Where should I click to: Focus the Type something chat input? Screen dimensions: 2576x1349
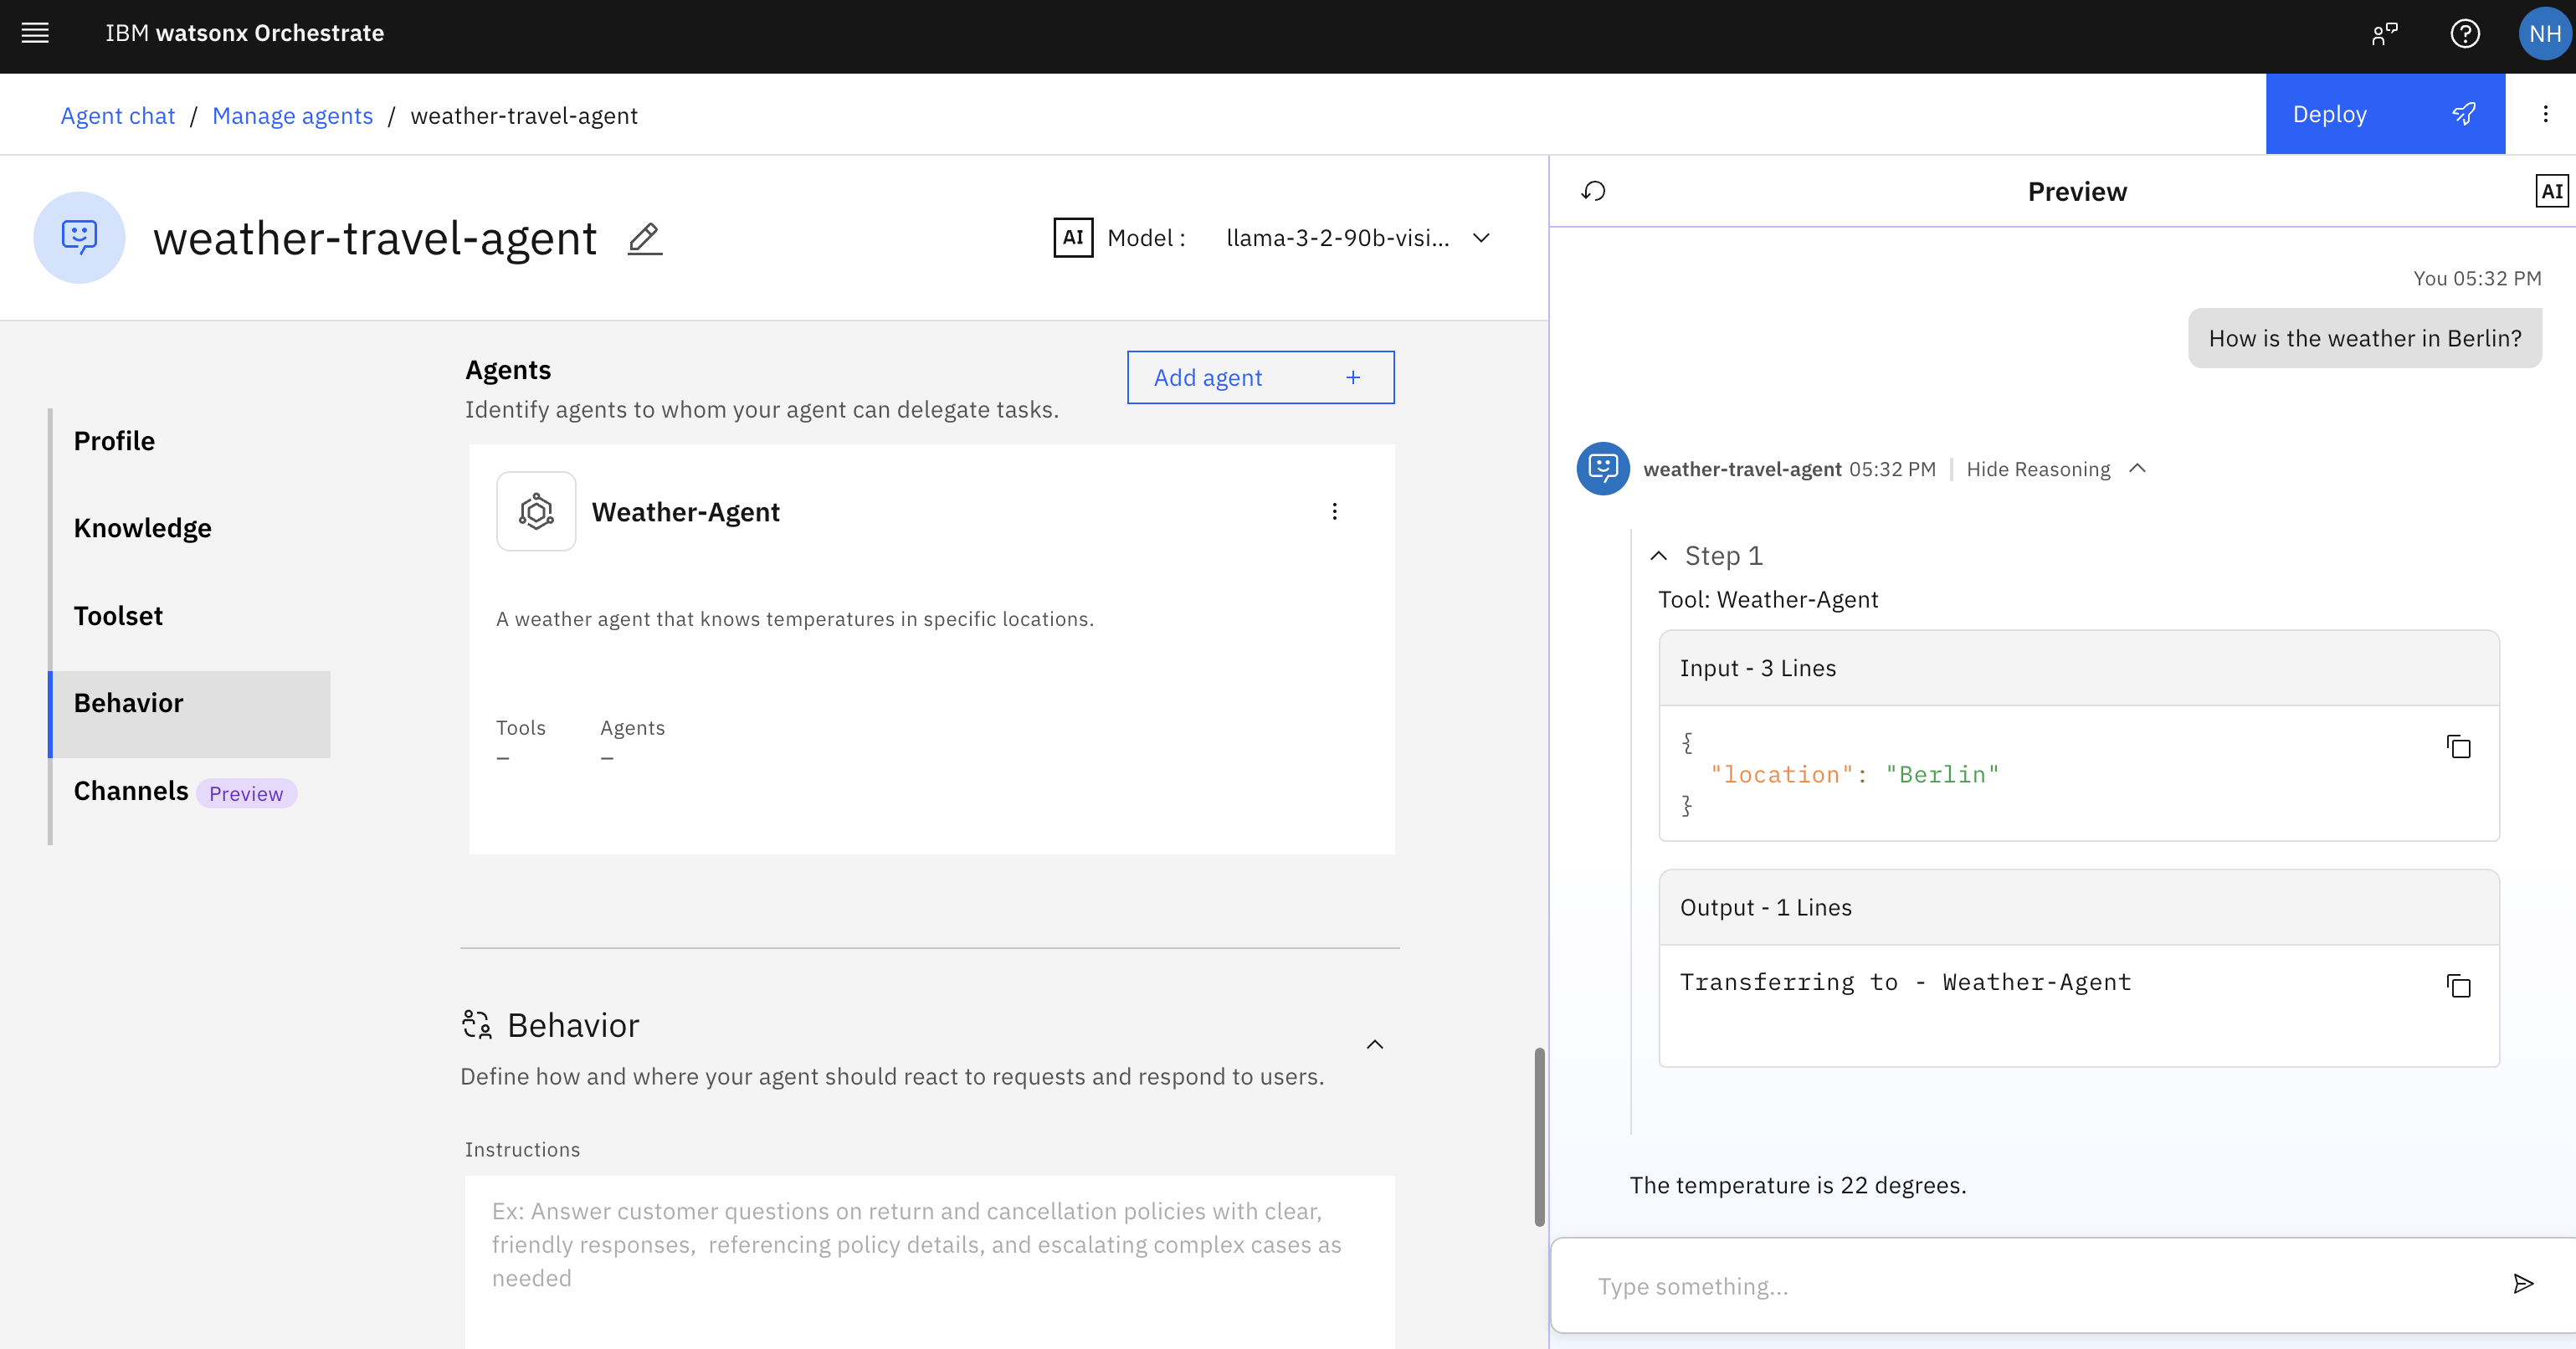pos(2040,1286)
